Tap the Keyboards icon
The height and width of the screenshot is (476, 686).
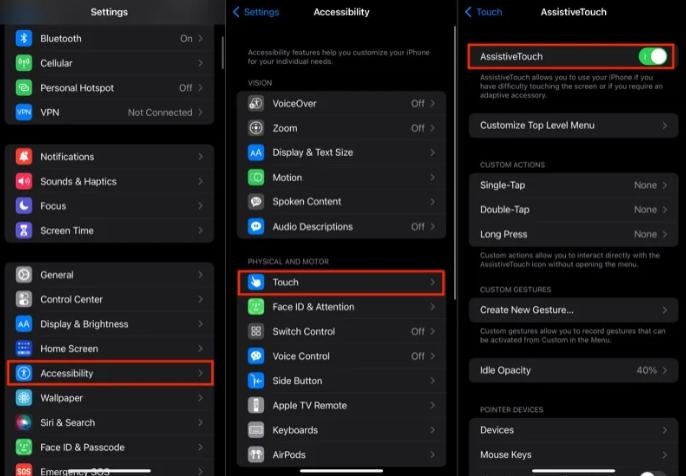(x=256, y=430)
